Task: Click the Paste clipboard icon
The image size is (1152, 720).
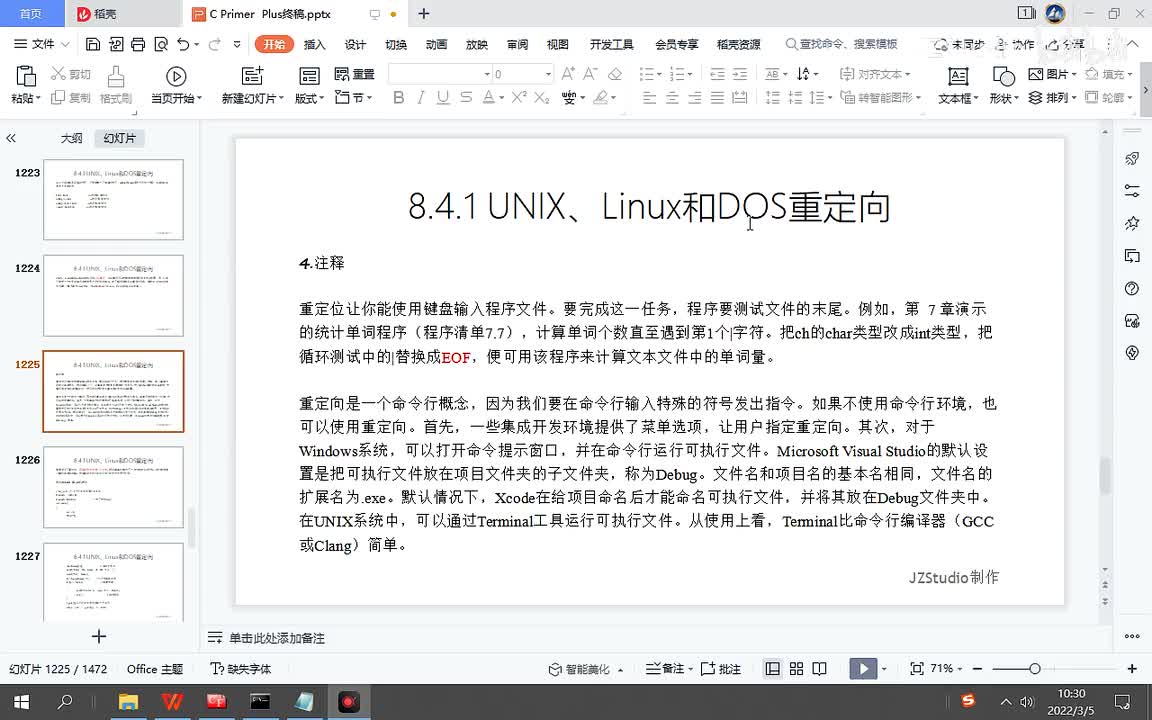Action: click(x=26, y=76)
